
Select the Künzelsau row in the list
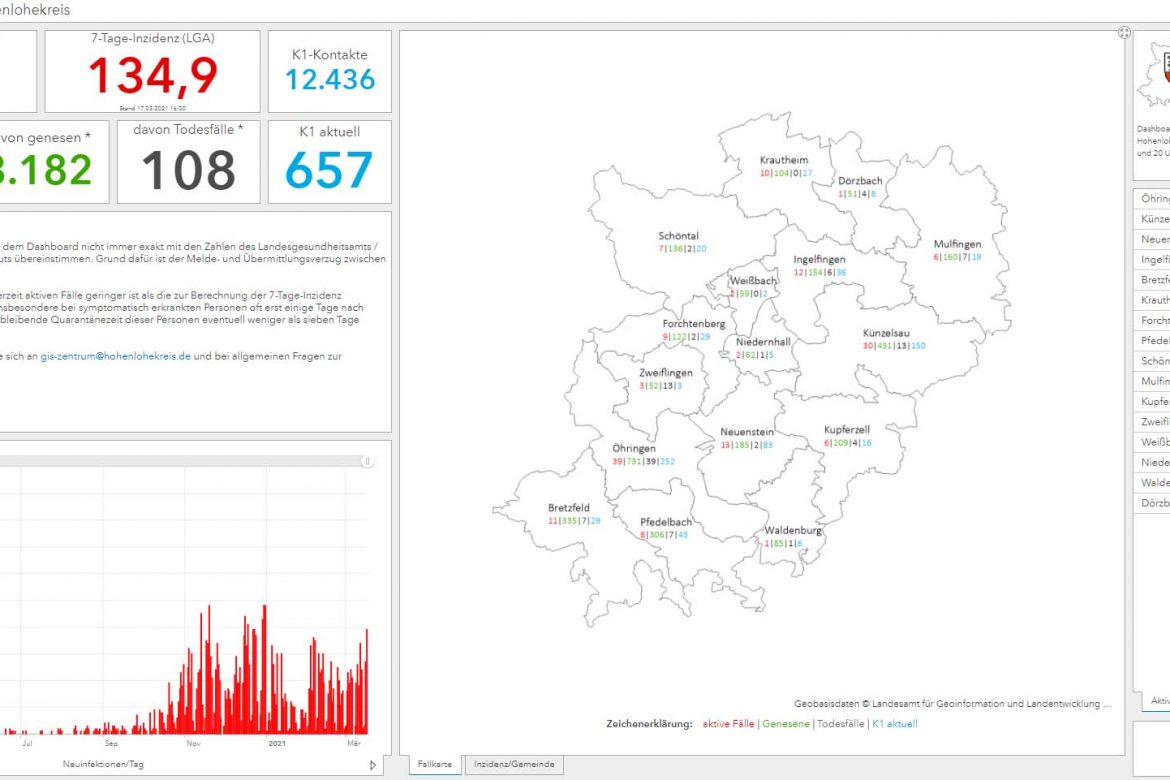[x=1155, y=218]
